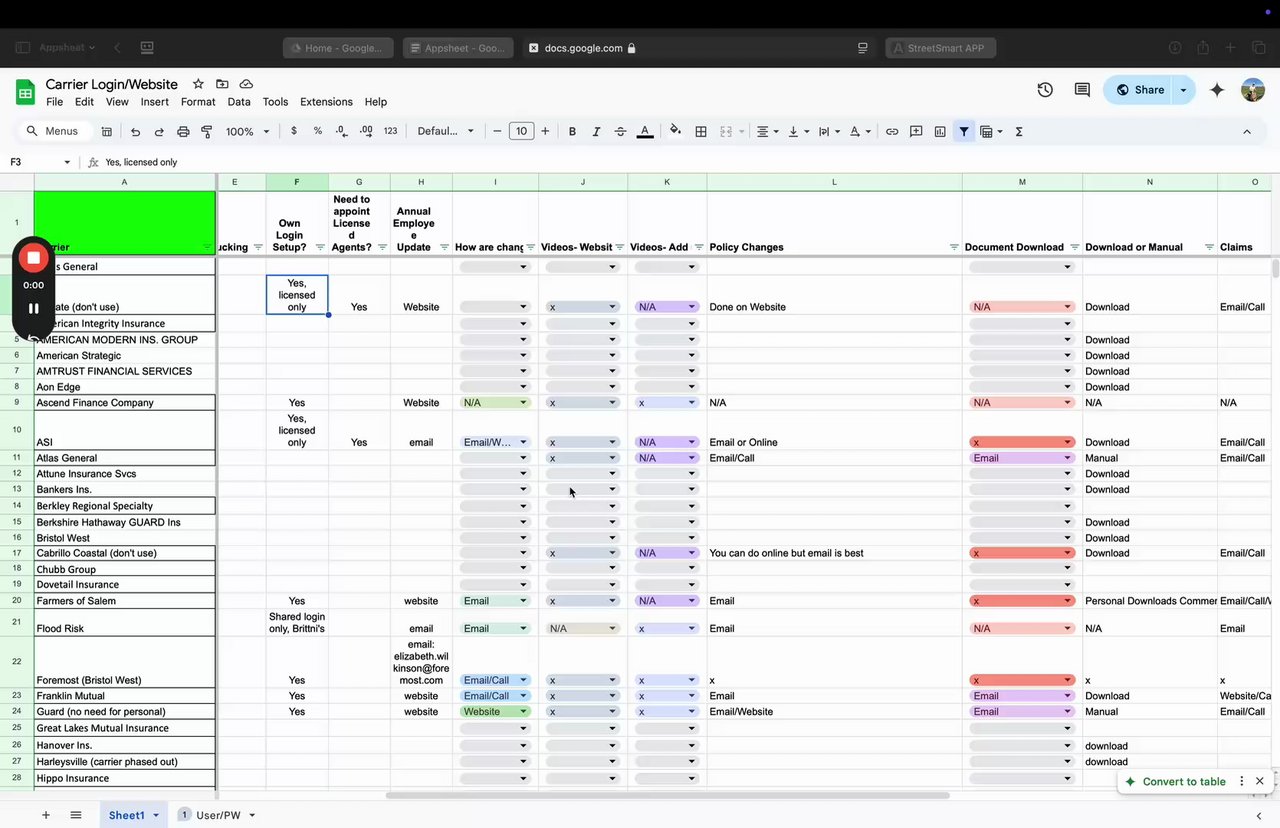This screenshot has width=1280, height=828.
Task: Search the Menus box
Action: (55, 131)
